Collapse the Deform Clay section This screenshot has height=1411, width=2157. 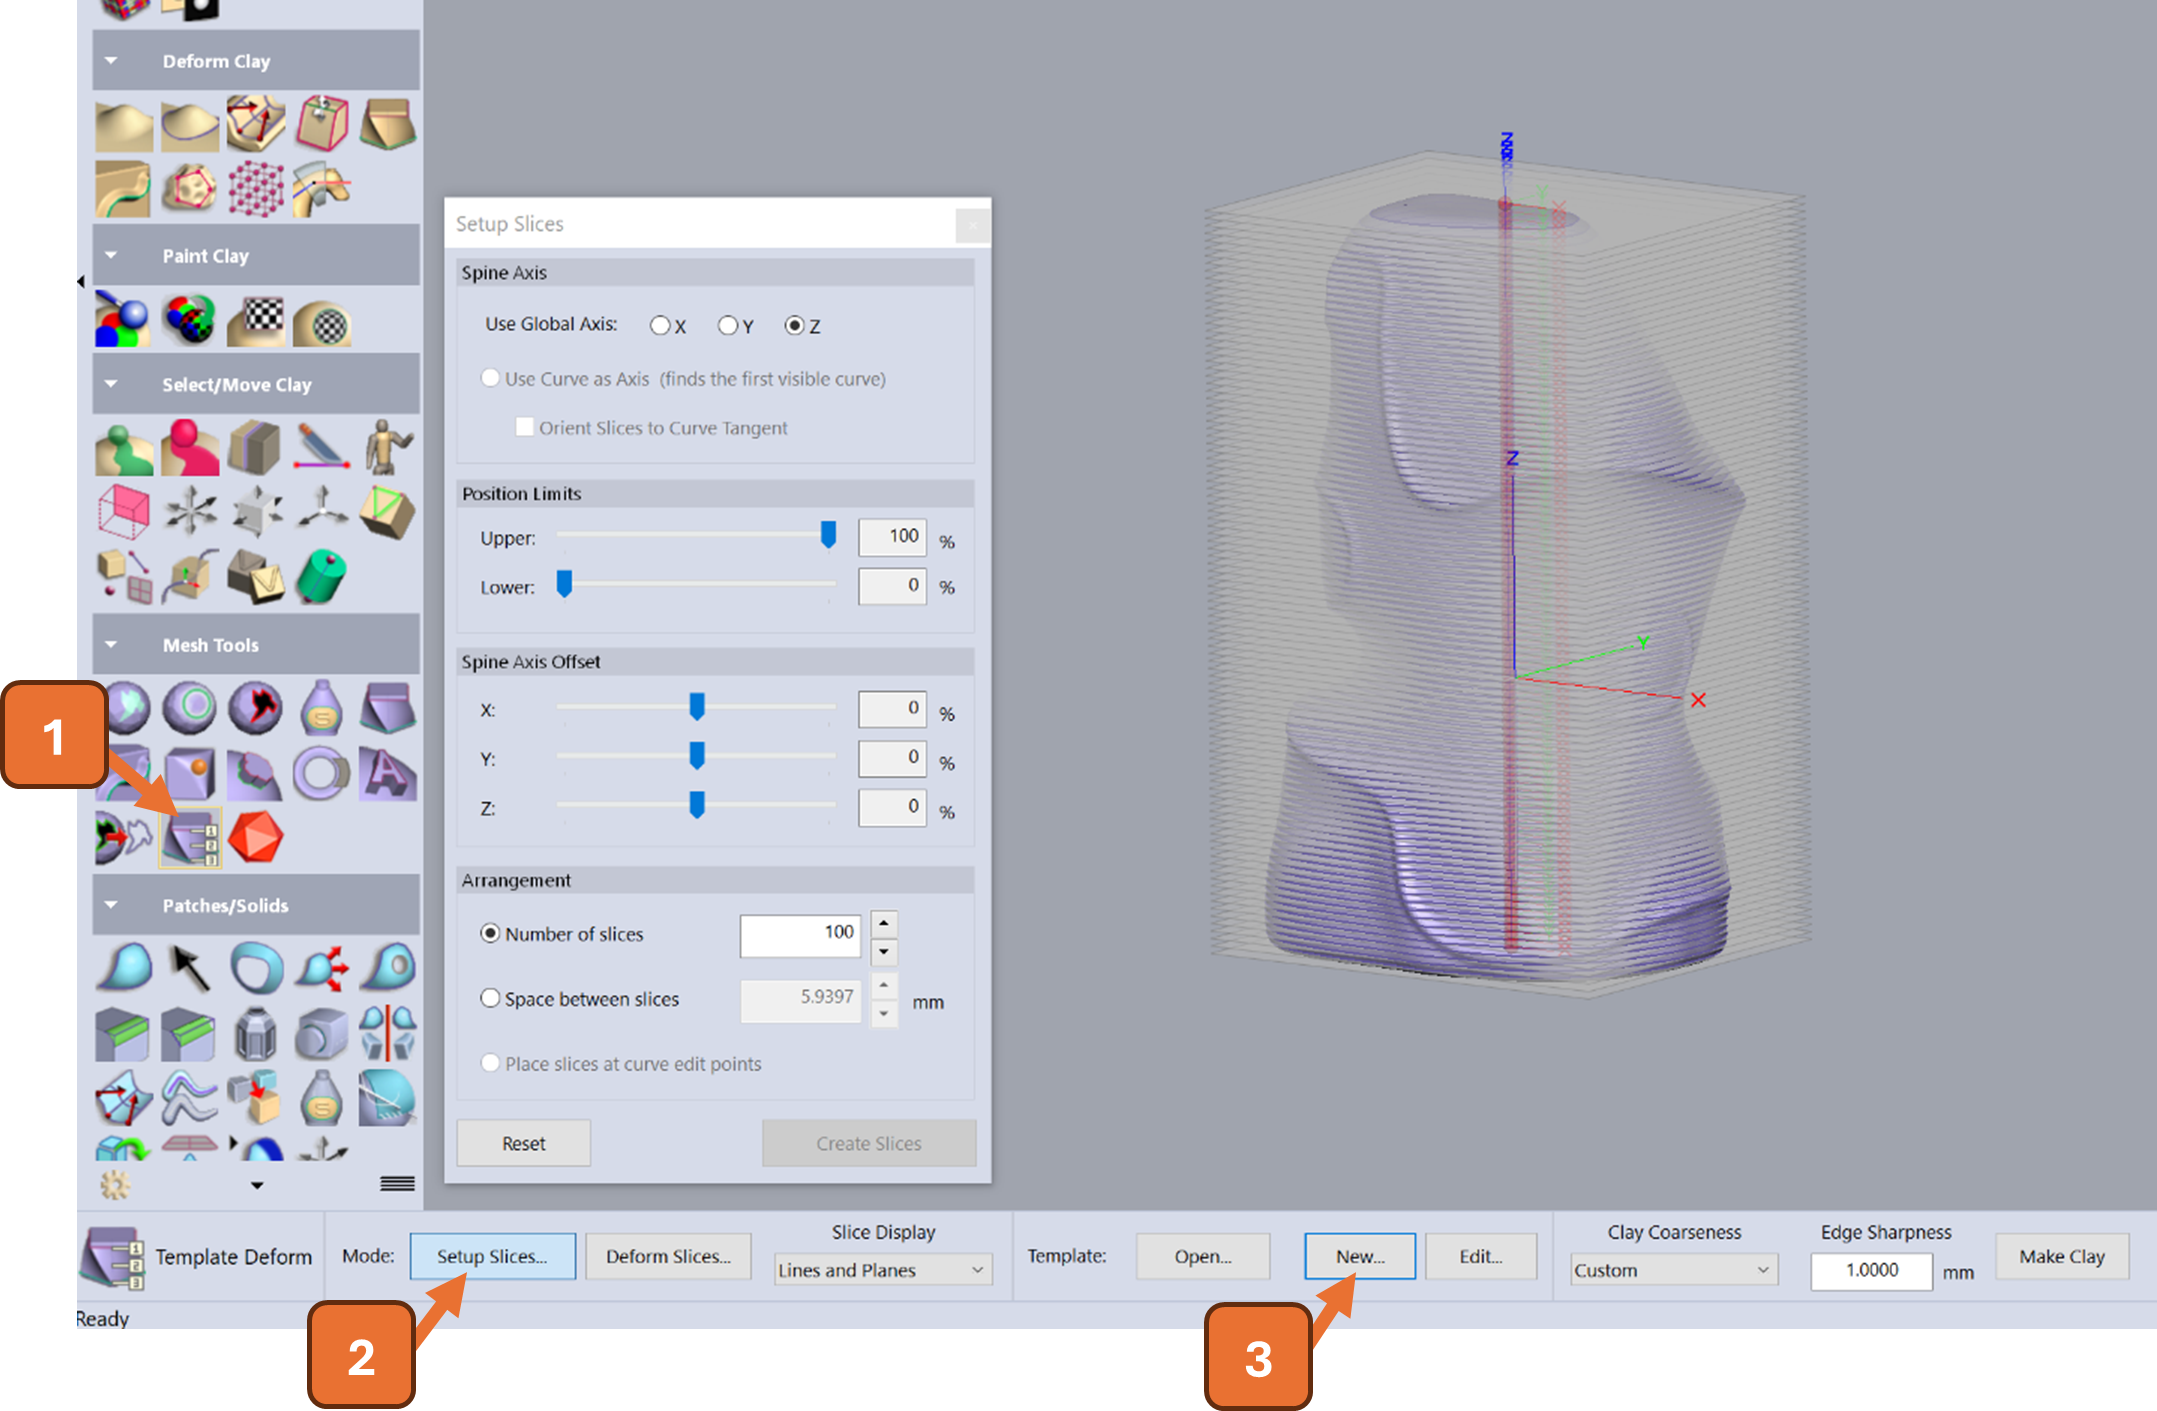(x=111, y=60)
